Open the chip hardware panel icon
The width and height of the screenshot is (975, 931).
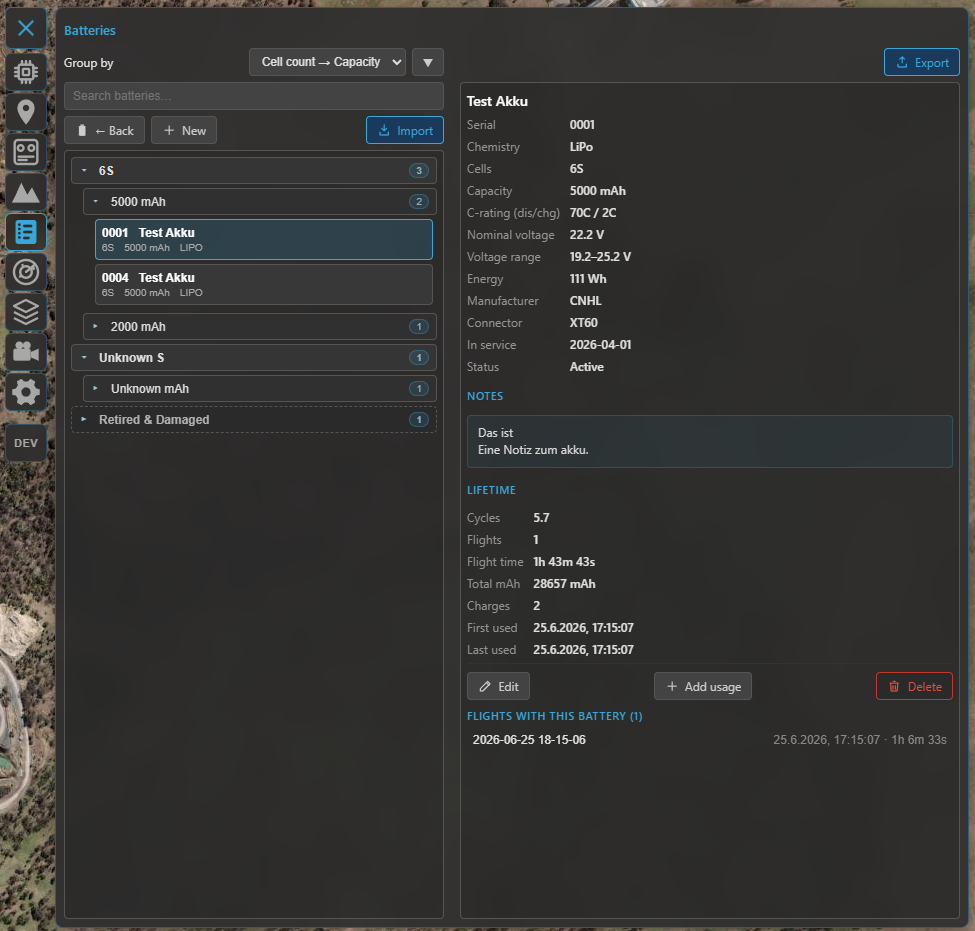[x=25, y=72]
